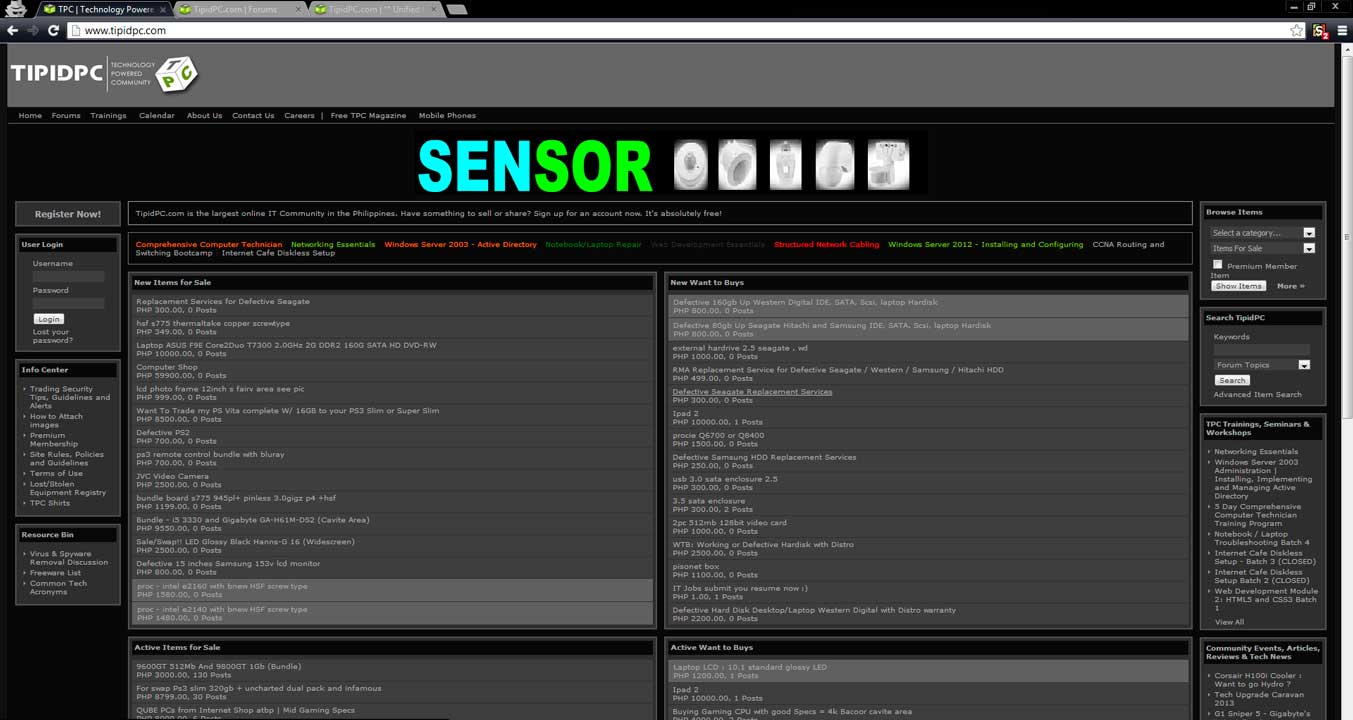Open the 'How to Attach images' link
This screenshot has height=720, width=1353.
tap(56, 420)
